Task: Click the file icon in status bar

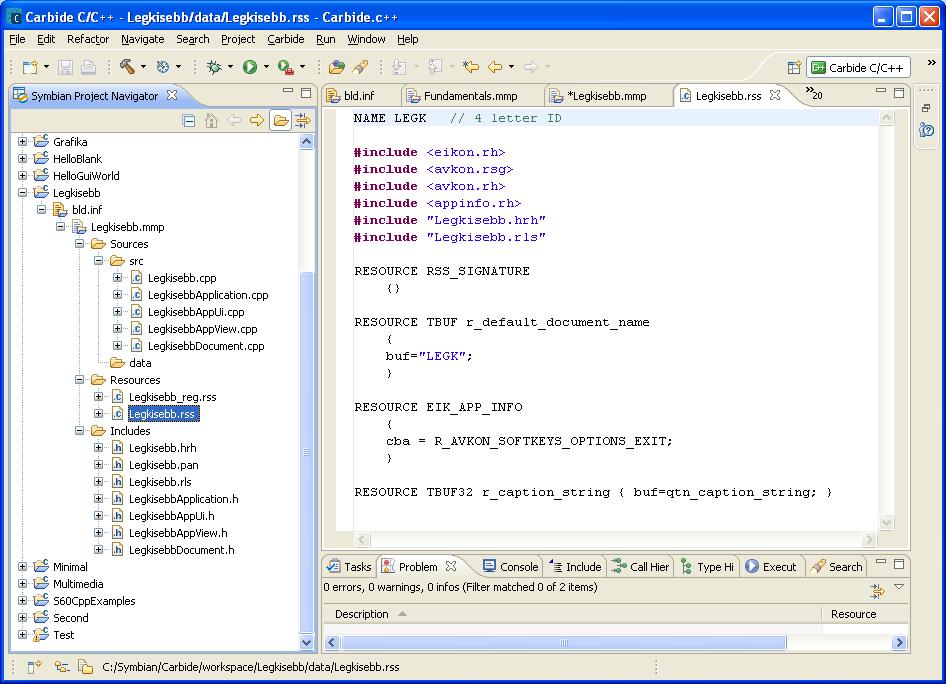Action: click(86, 667)
